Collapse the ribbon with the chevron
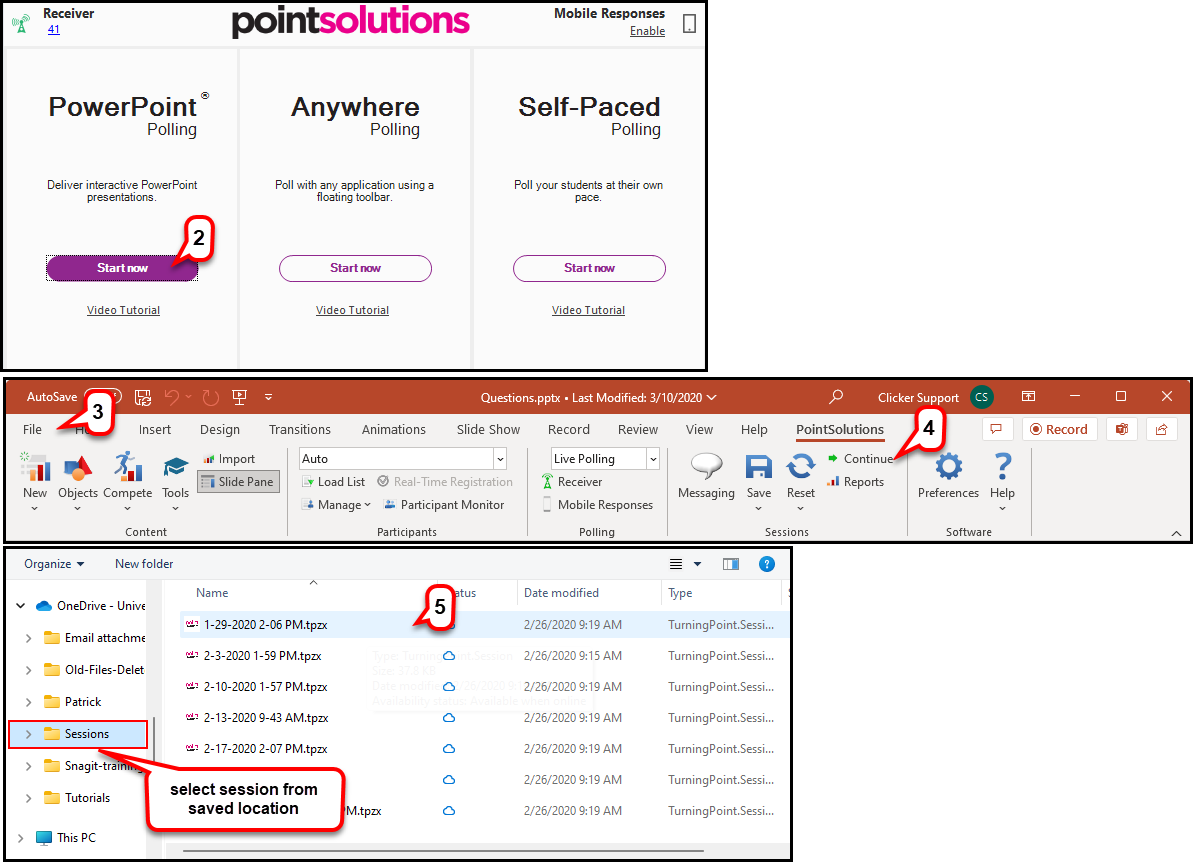Image resolution: width=1193 pixels, height=862 pixels. (1176, 533)
